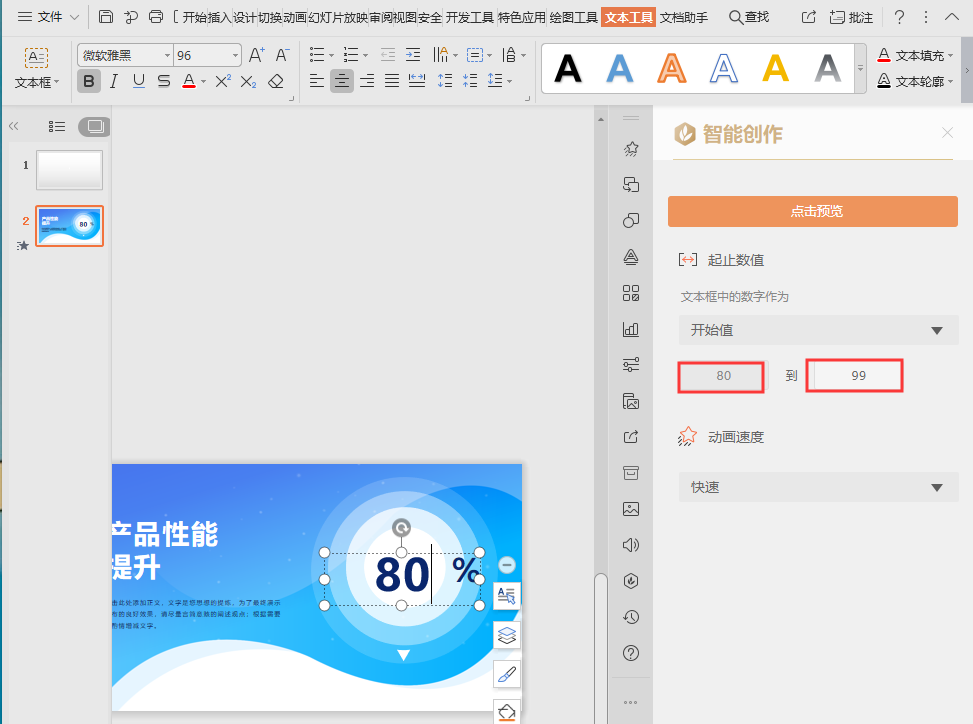Screen dimensions: 973x724
Task: Click rotate handle above text box
Action: [x=401, y=528]
